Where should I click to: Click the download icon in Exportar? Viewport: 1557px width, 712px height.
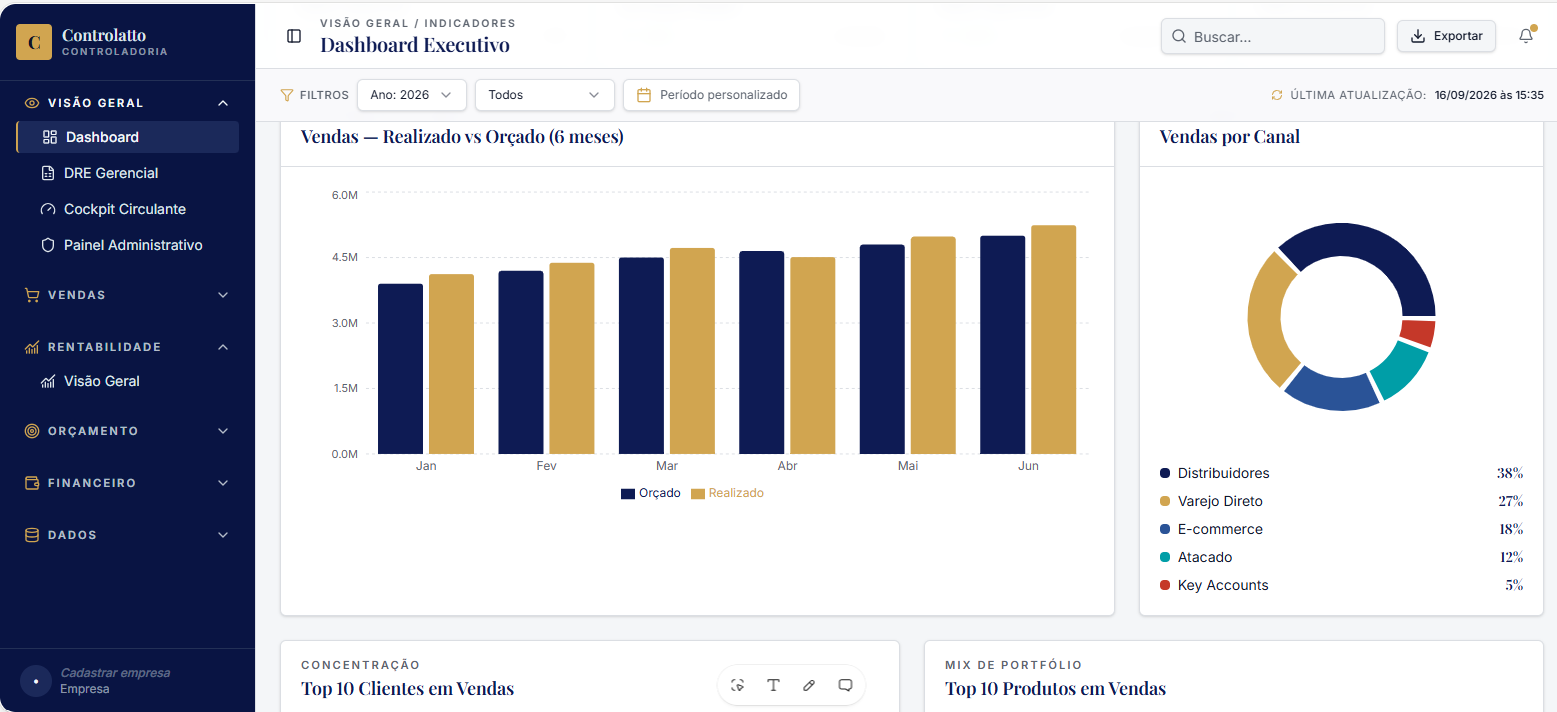coord(1417,36)
